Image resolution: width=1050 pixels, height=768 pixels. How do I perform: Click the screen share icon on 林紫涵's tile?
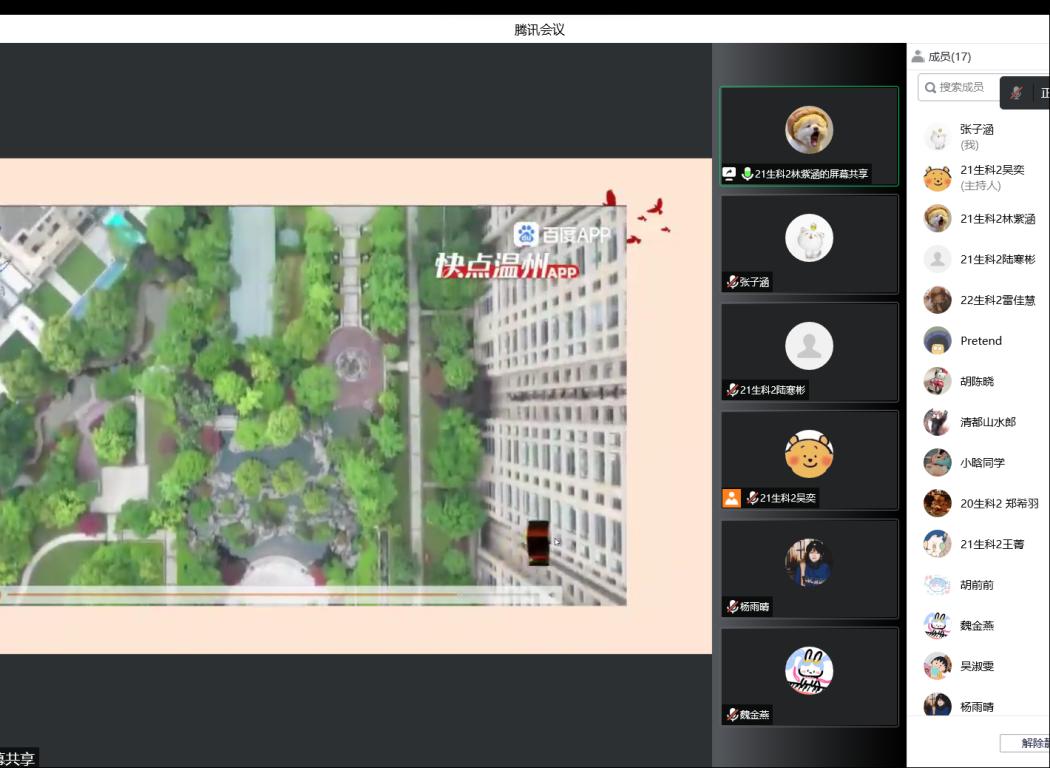pos(729,174)
